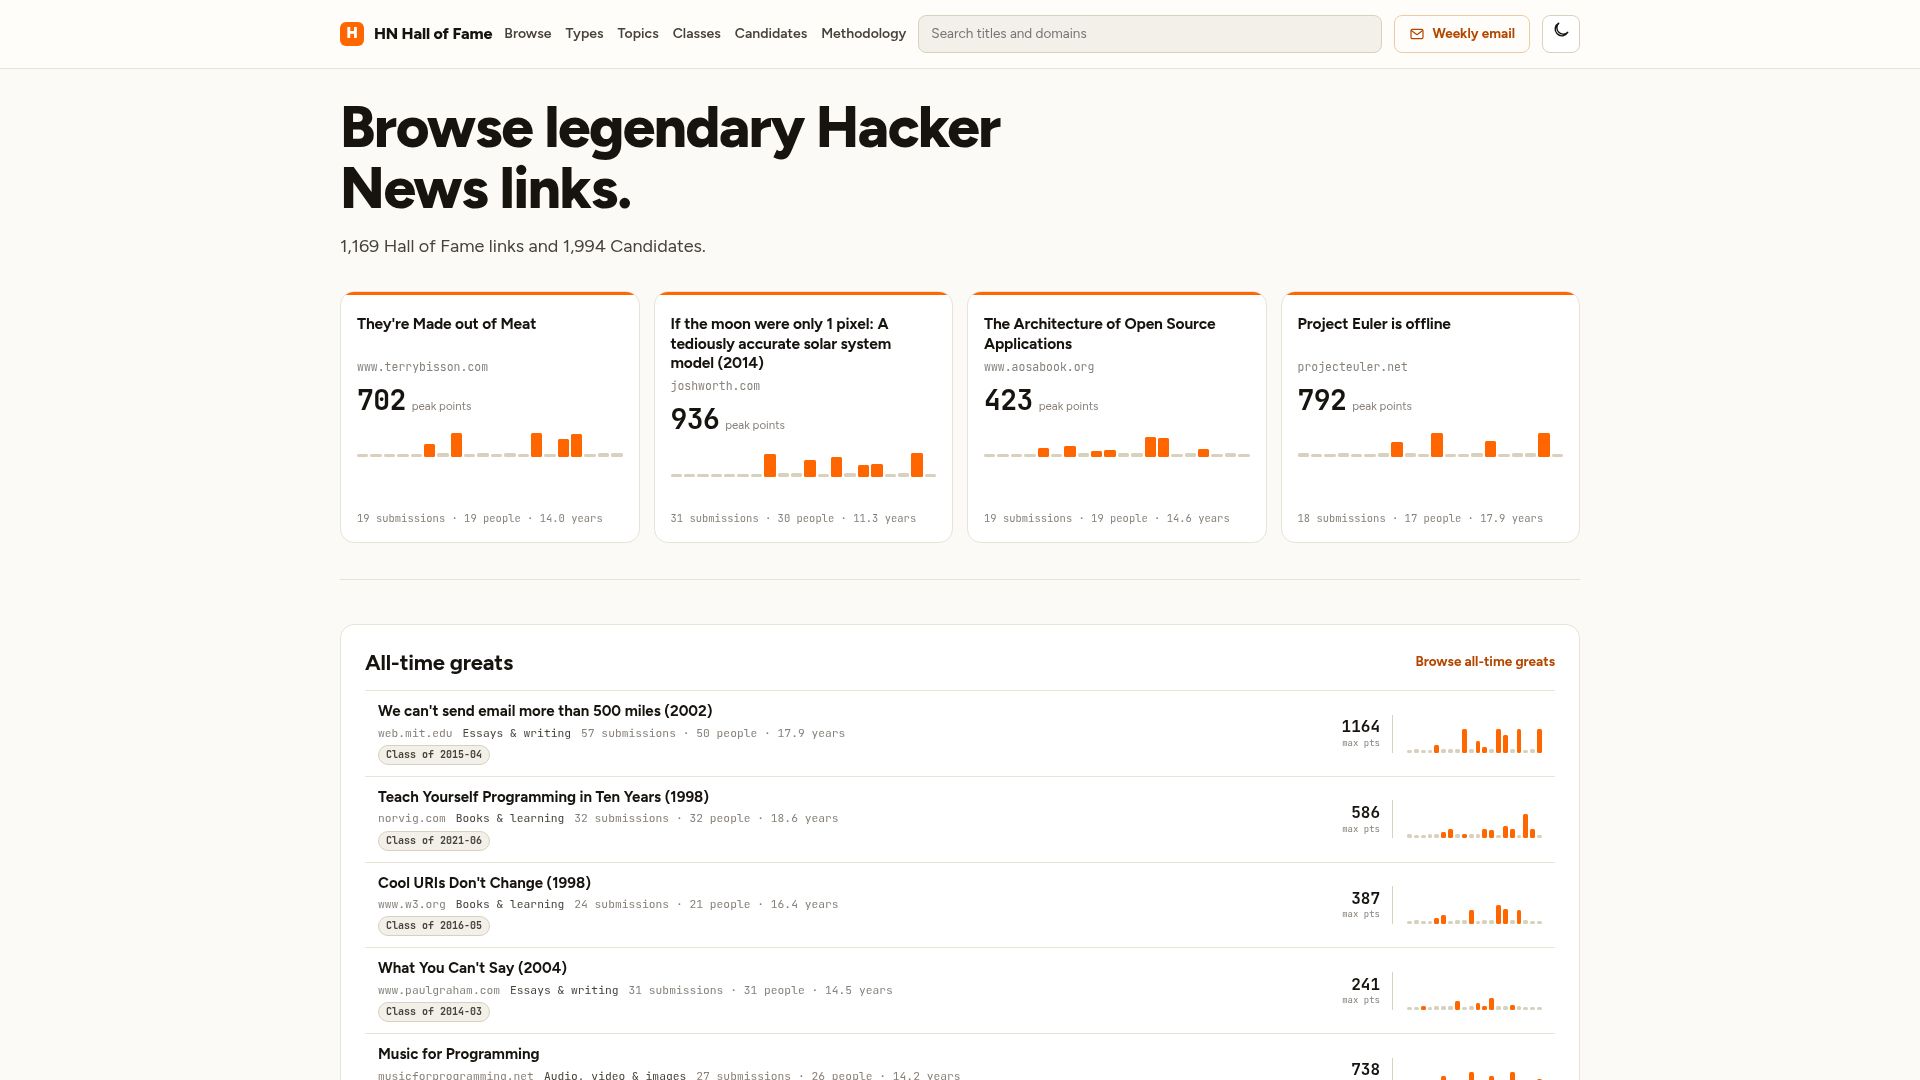Click sparkline next to 1164 max pts

(x=1474, y=740)
